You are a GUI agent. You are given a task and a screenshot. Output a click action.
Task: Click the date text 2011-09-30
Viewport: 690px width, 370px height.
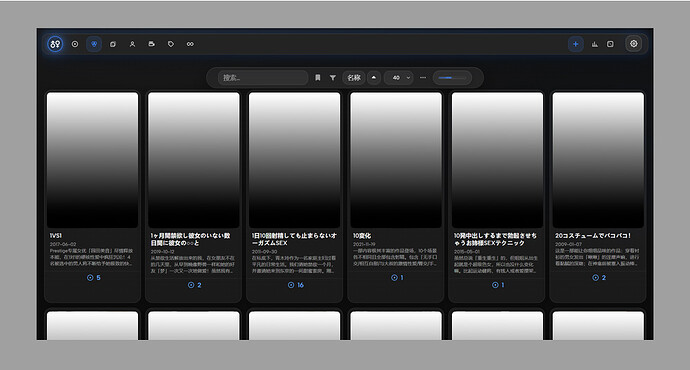264,251
